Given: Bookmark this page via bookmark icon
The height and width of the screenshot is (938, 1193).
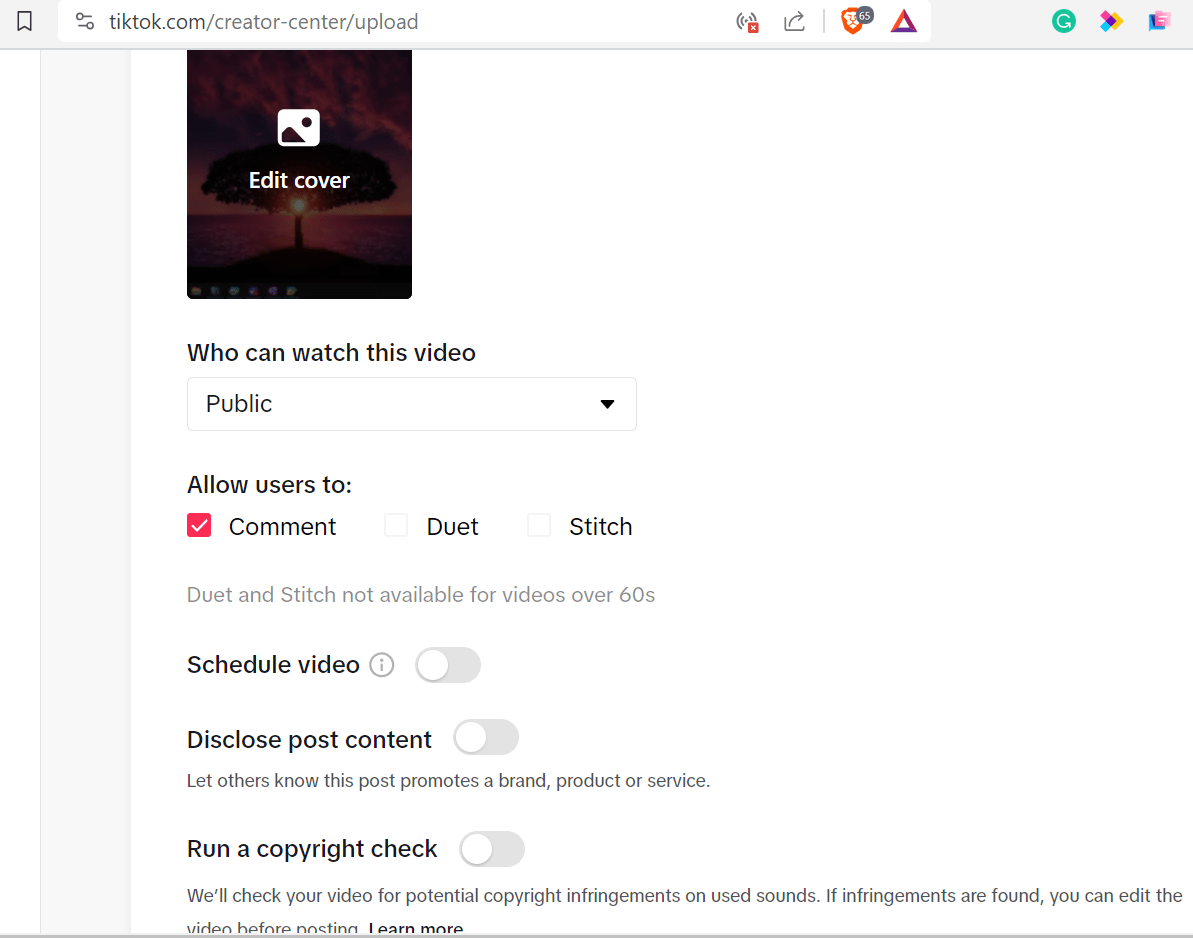Looking at the screenshot, I should click(24, 21).
